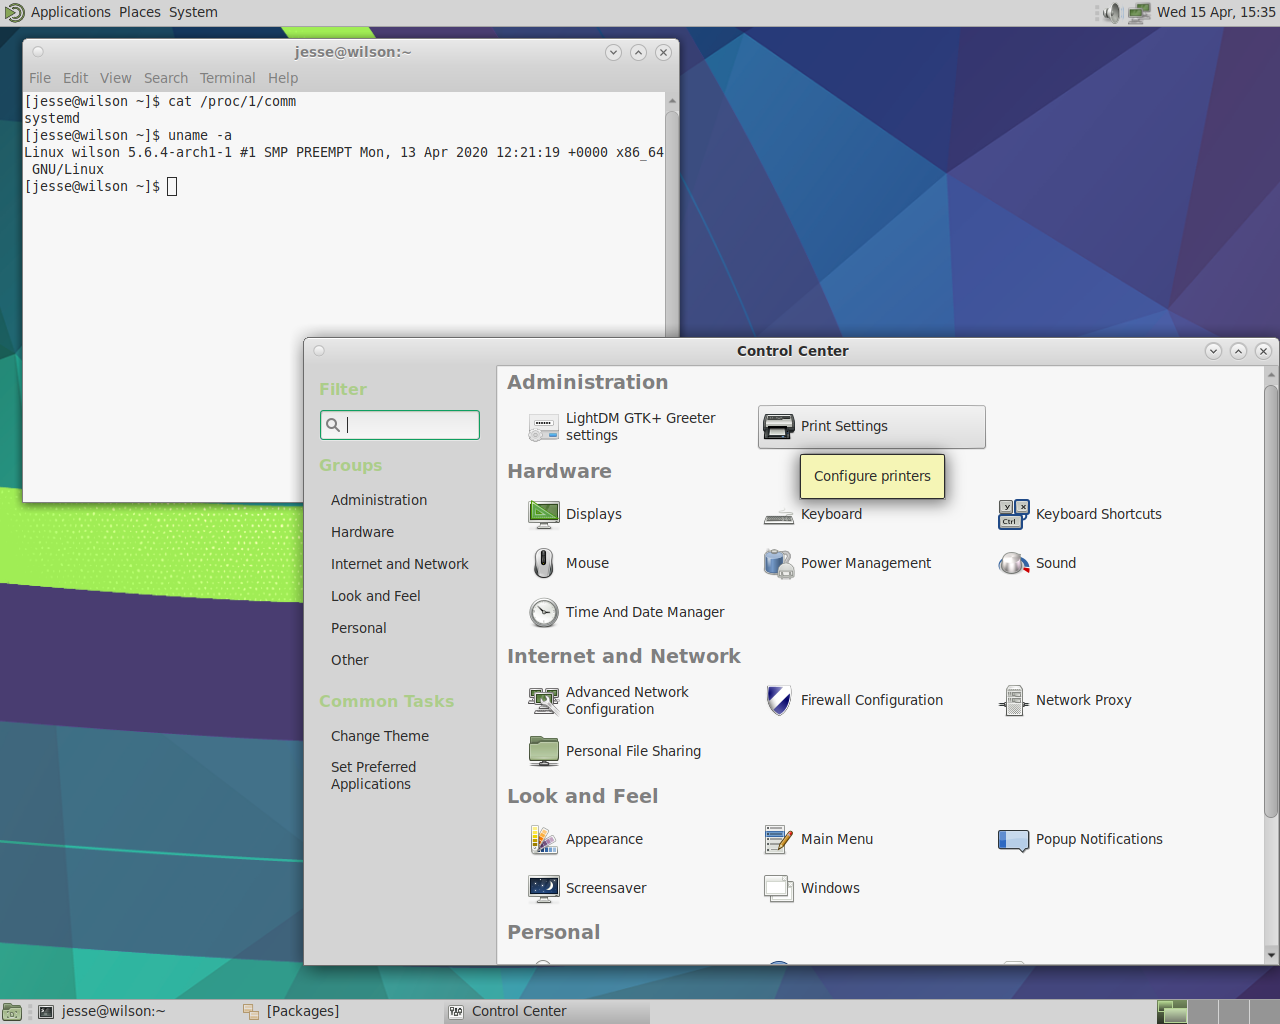Open the Displays settings icon
This screenshot has height=1024, width=1280.
pos(543,514)
